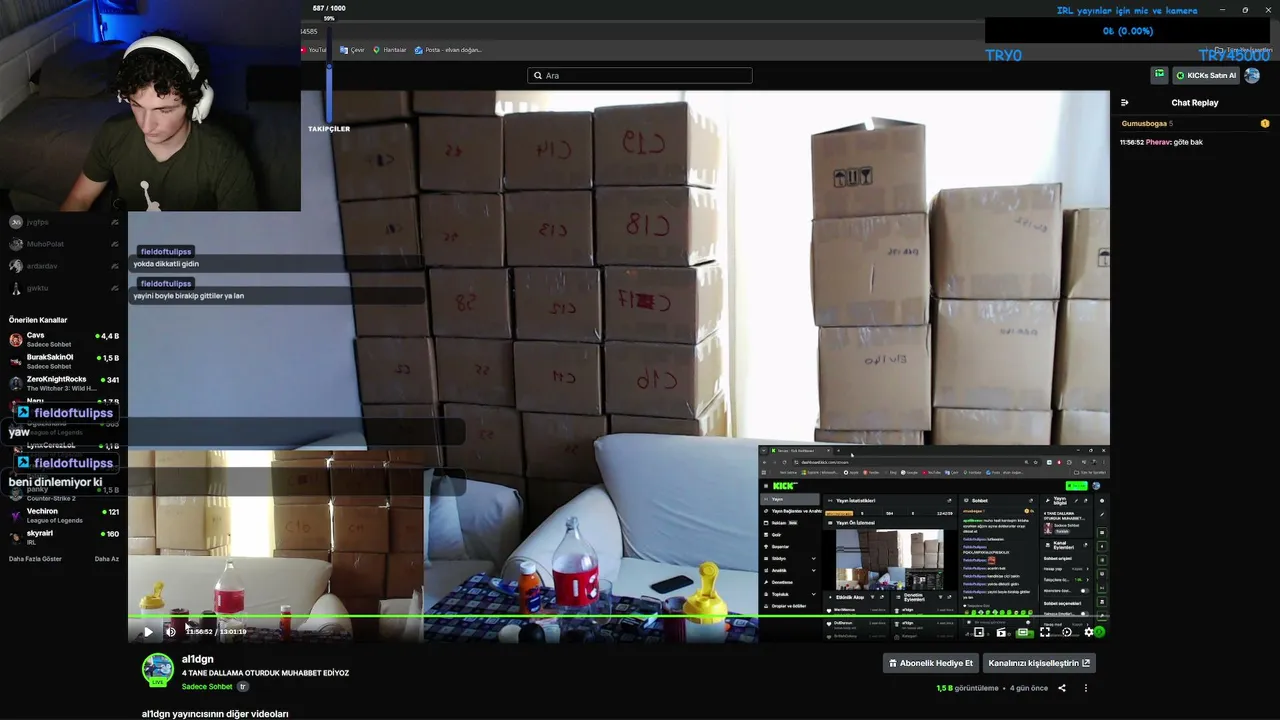
Task: Open the Sadece Sohbet category link
Action: tap(207, 687)
